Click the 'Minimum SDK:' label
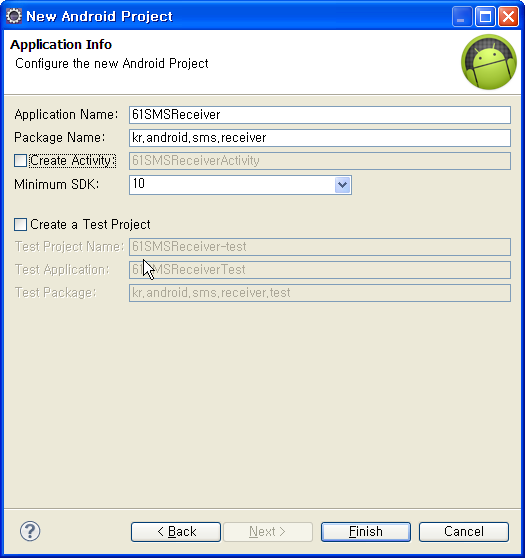The width and height of the screenshot is (525, 558). 57,184
